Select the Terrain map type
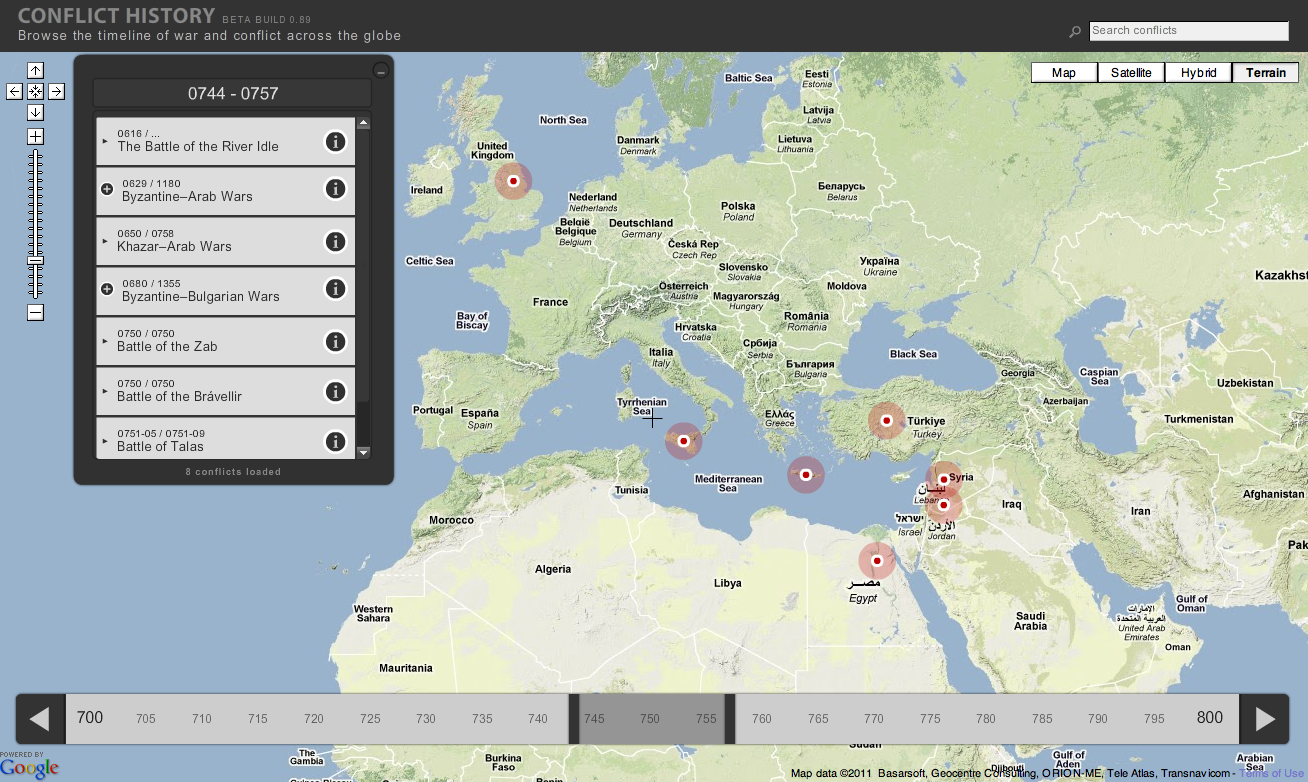The width and height of the screenshot is (1308, 782). click(x=1265, y=73)
